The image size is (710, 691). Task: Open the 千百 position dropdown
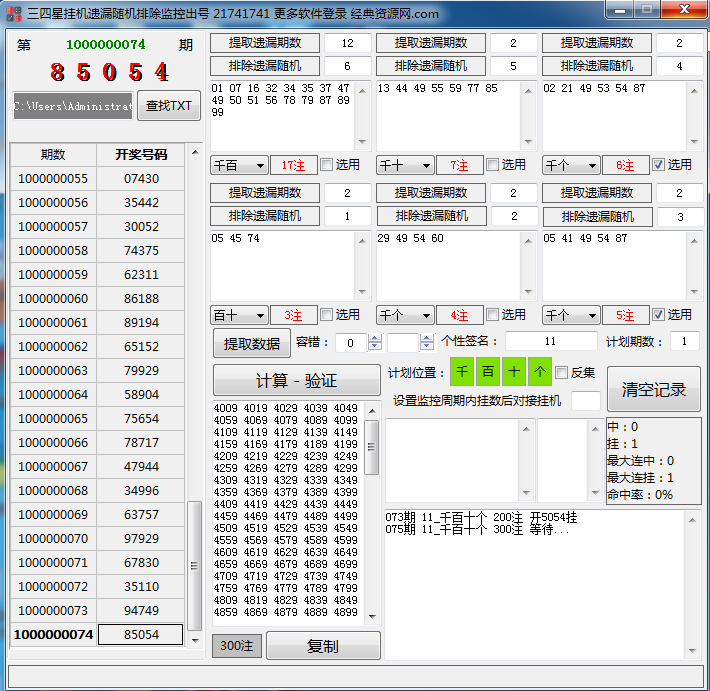[x=240, y=165]
